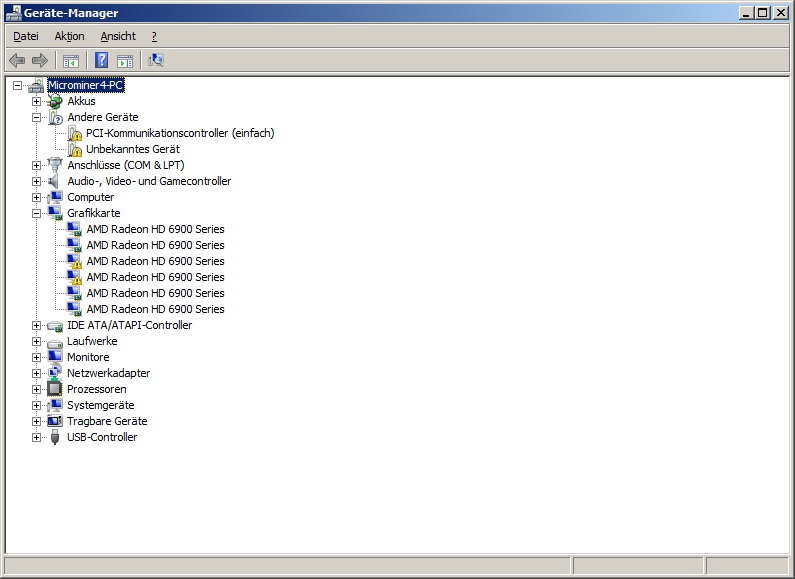795x579 pixels.
Task: Click the Audio-, Video- und Gamecontroller speaker icon
Action: (x=53, y=181)
